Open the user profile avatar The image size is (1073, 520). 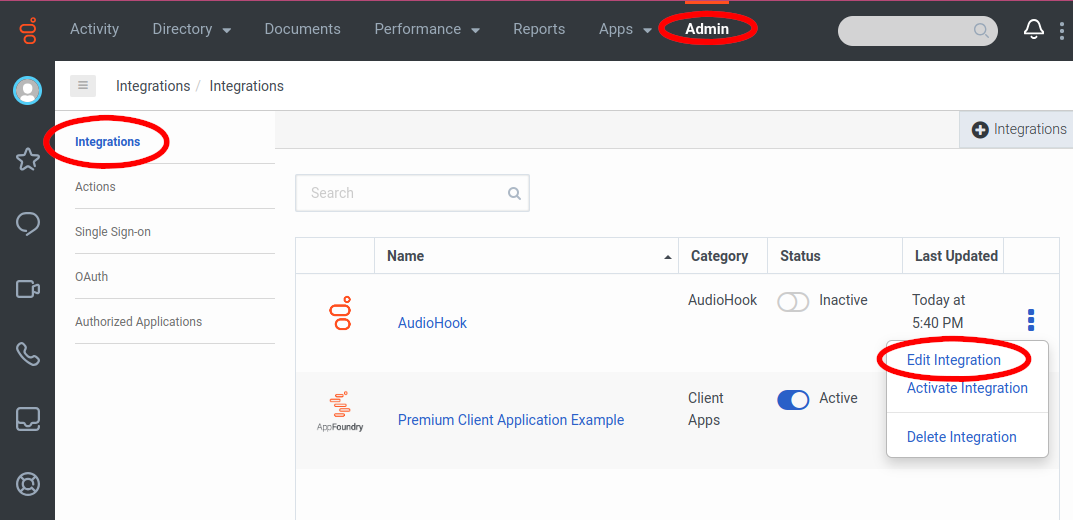27,91
